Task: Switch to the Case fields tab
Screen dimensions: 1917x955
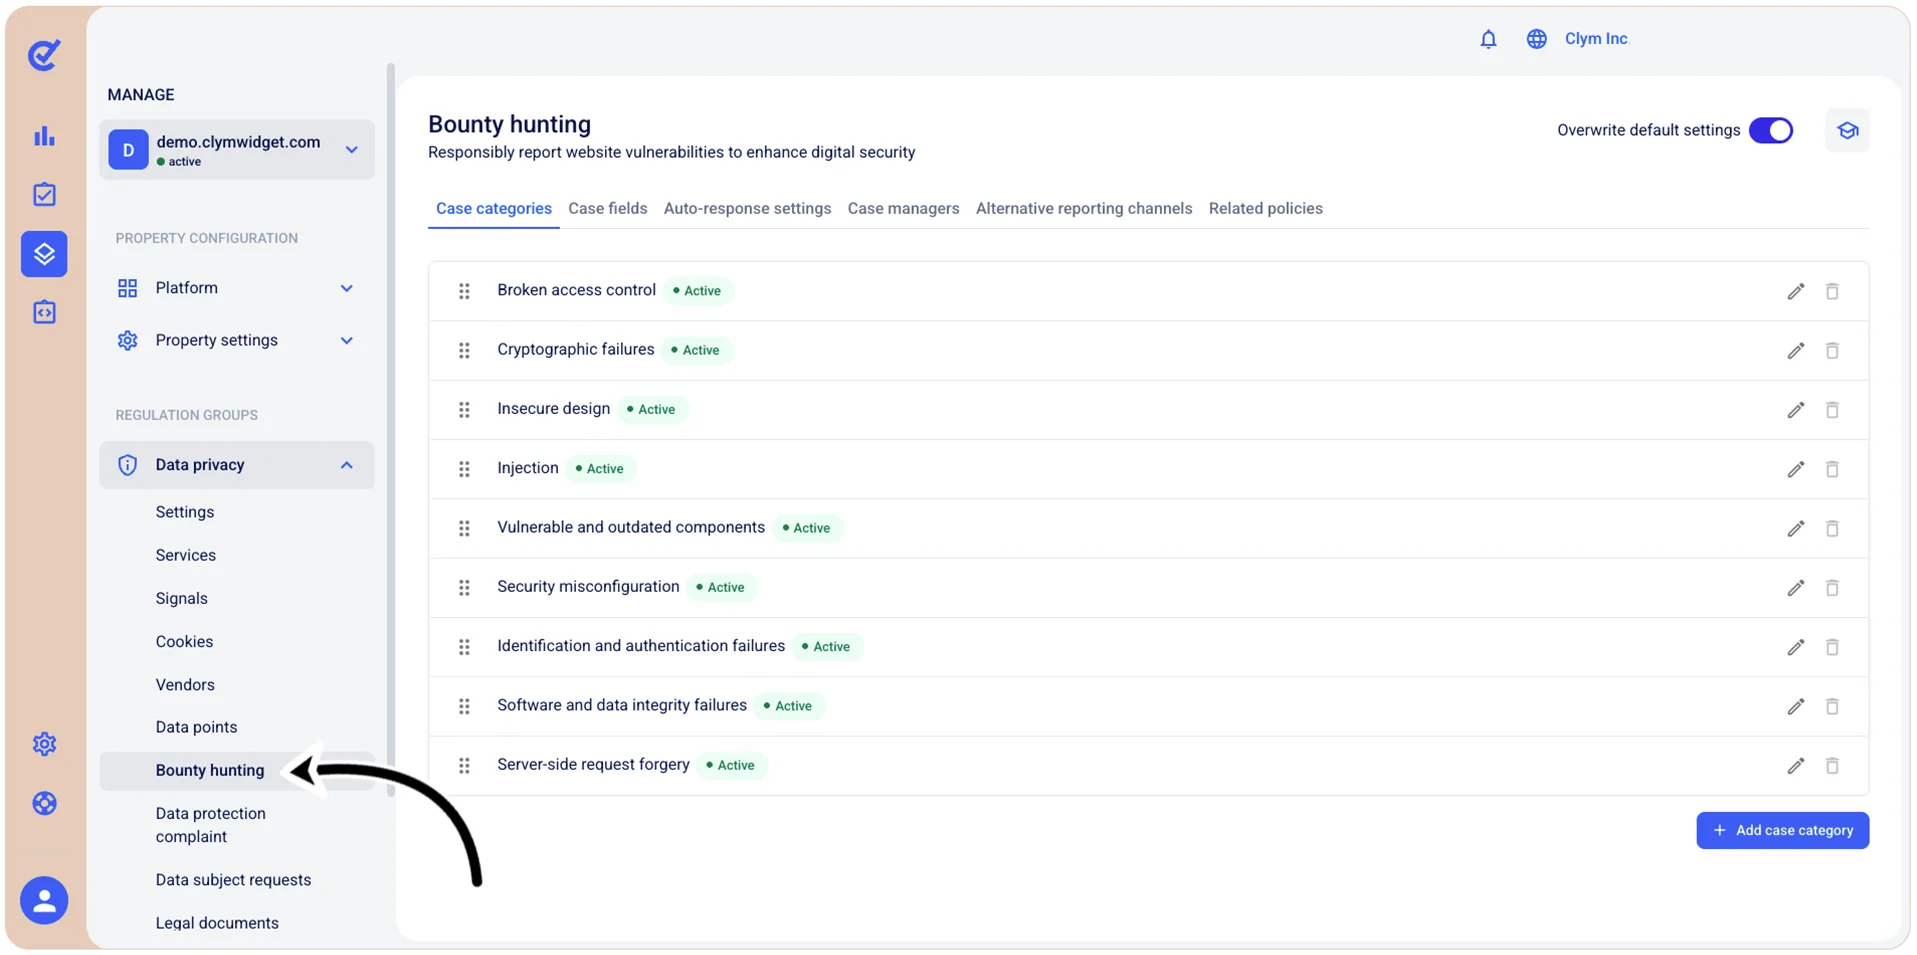Action: click(607, 208)
